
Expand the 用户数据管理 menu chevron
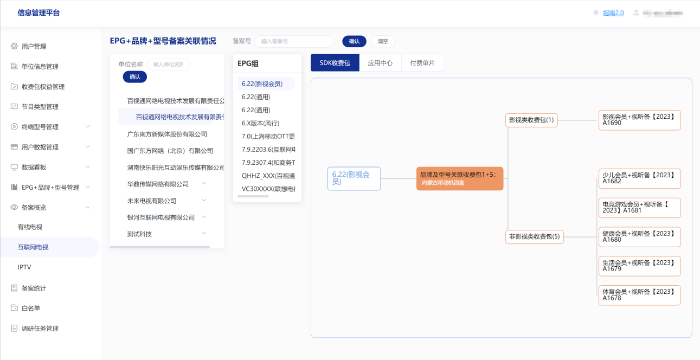pos(88,147)
